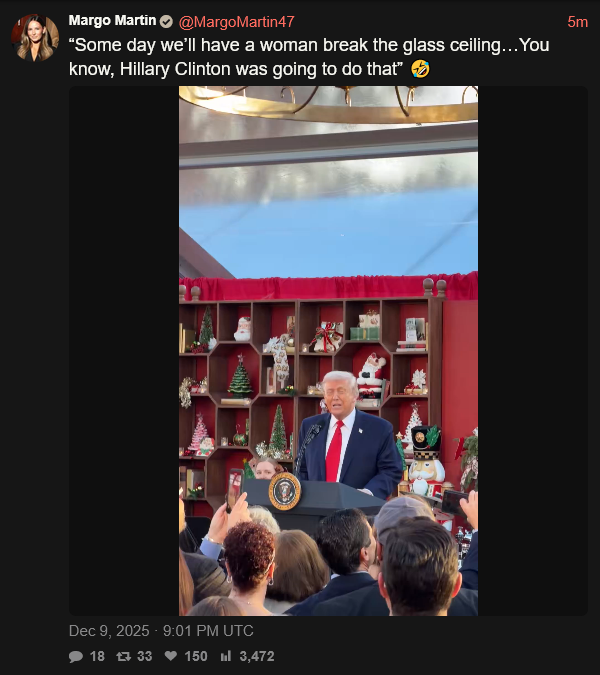Click the Margo Martin display name

pos(112,21)
